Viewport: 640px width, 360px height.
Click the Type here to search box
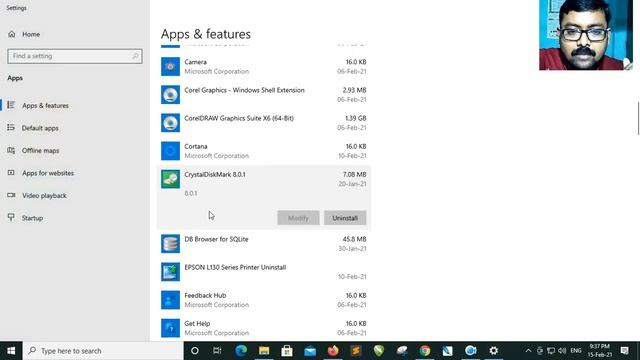(x=103, y=351)
